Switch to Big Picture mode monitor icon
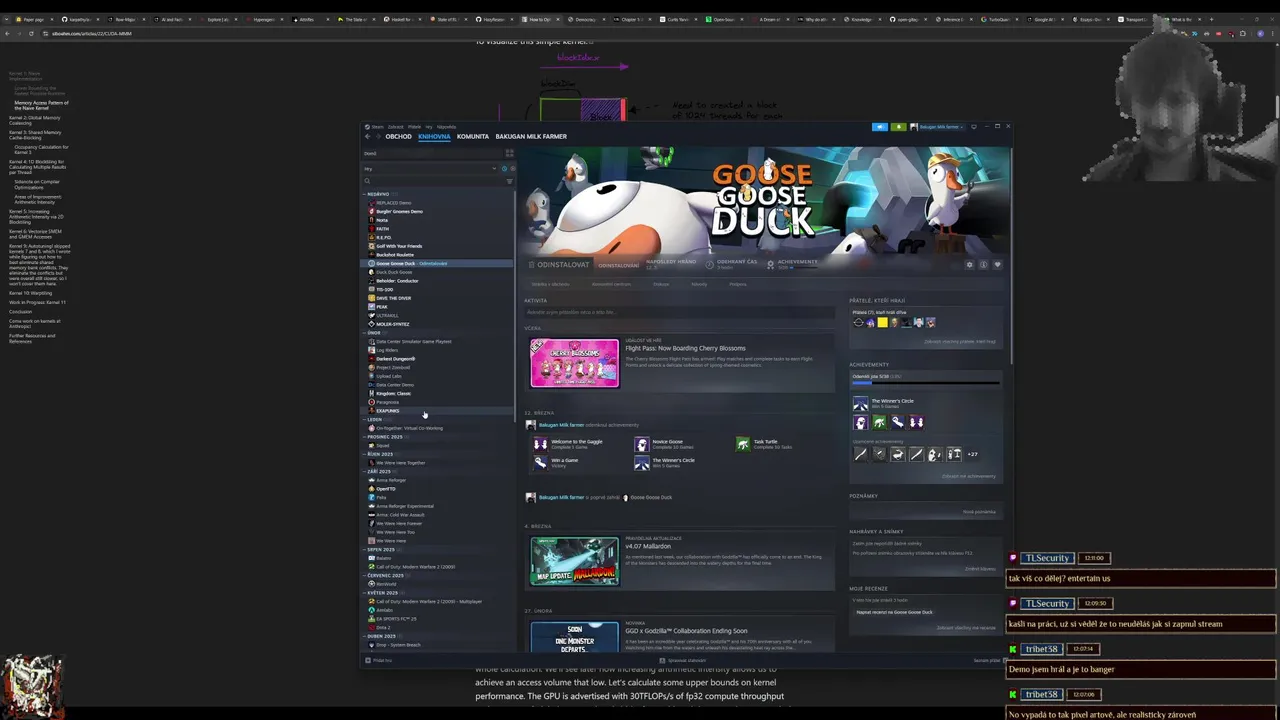Viewport: 1280px width, 720px height. pyautogui.click(x=974, y=127)
